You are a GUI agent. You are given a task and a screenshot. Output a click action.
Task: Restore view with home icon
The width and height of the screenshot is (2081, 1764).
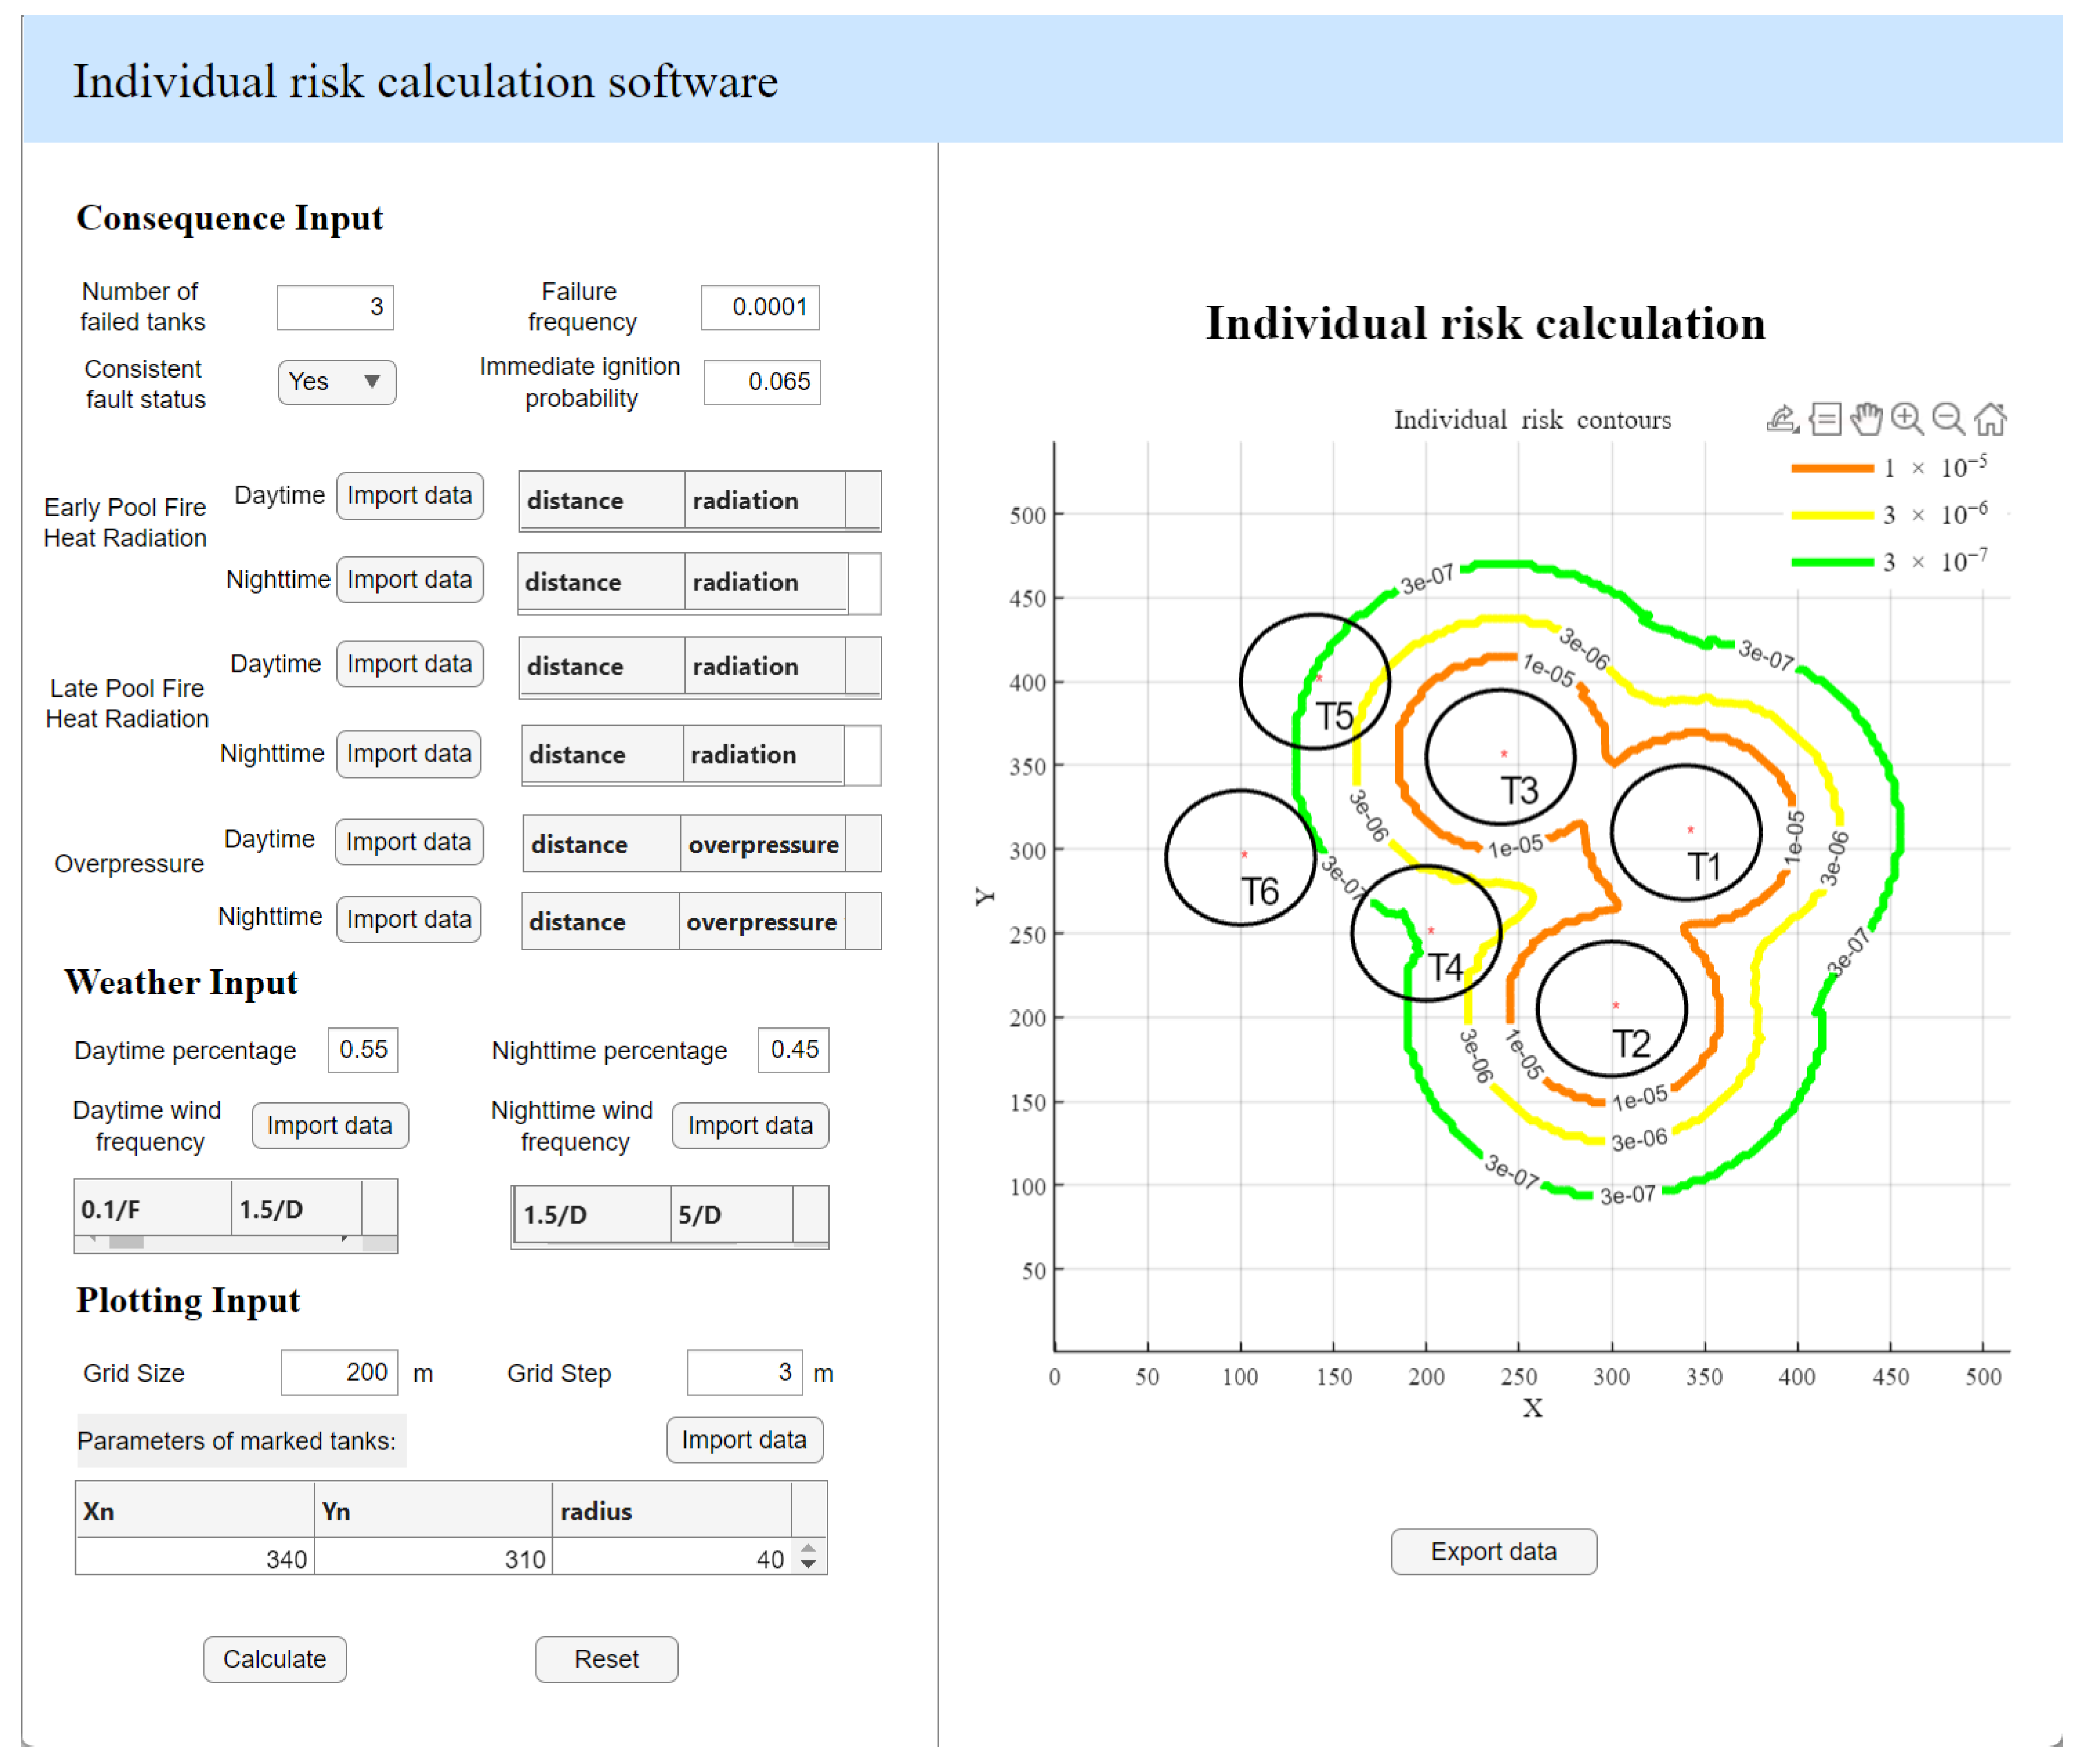tap(1990, 419)
